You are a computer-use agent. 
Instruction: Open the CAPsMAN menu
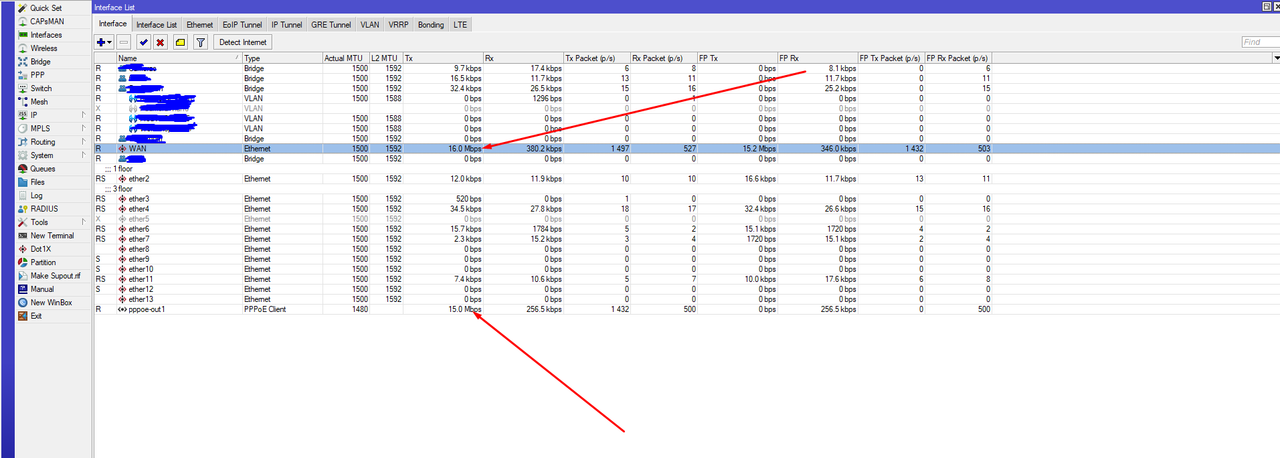(x=45, y=21)
